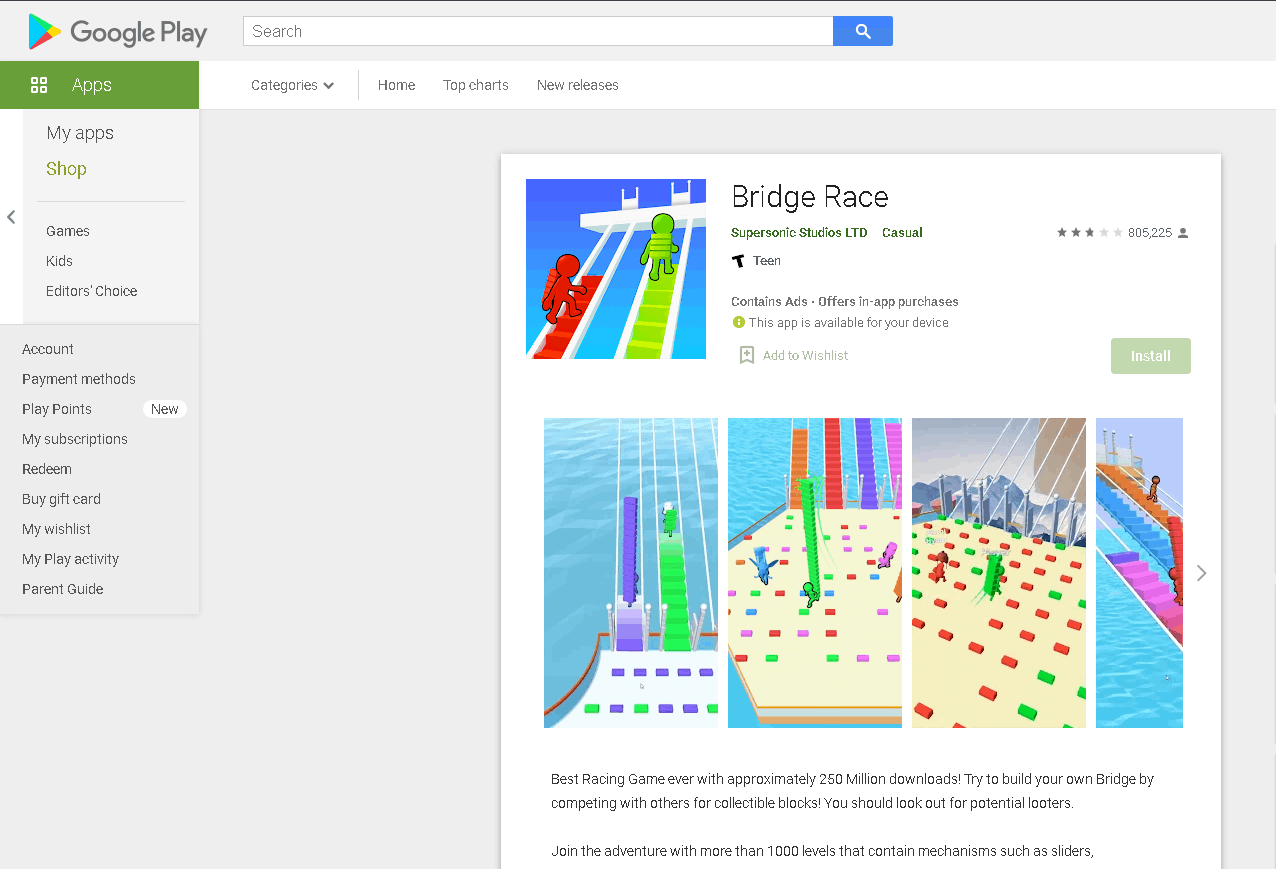Open Play Points
The image size is (1276, 869).
(57, 409)
